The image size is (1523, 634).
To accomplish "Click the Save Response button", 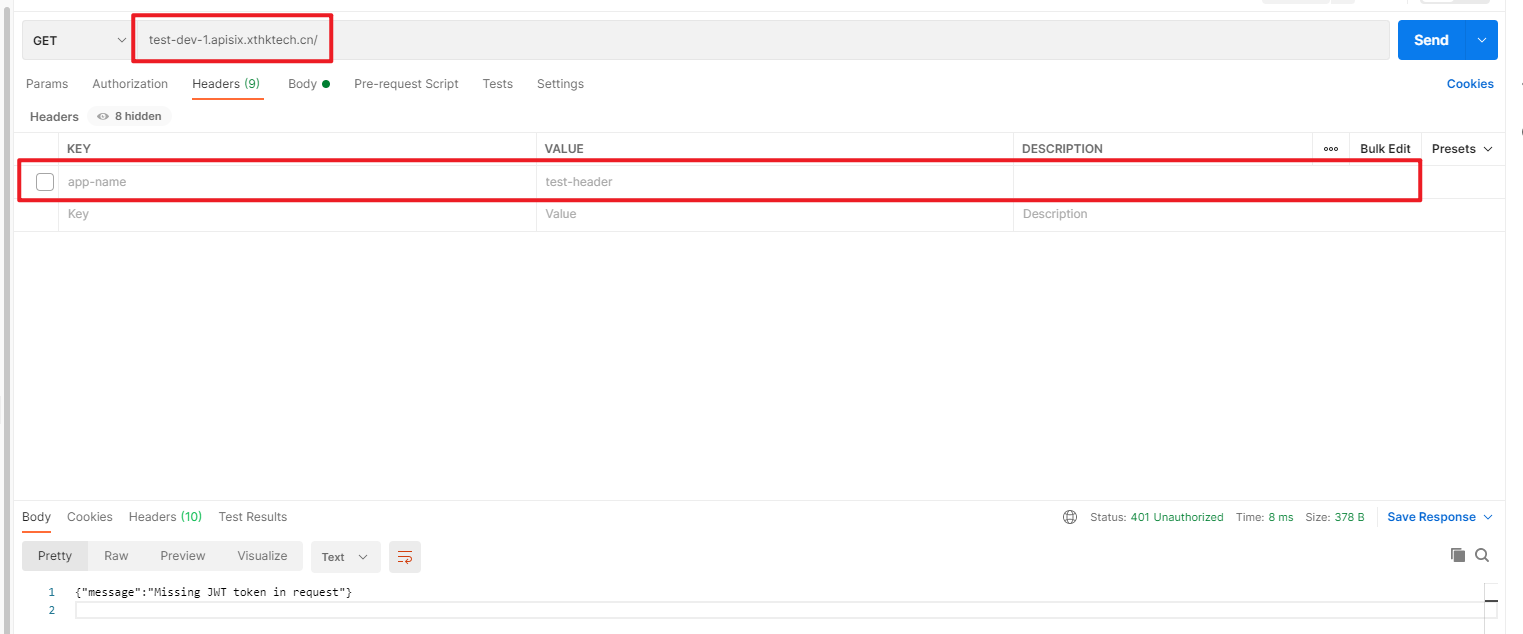I will [x=1431, y=517].
